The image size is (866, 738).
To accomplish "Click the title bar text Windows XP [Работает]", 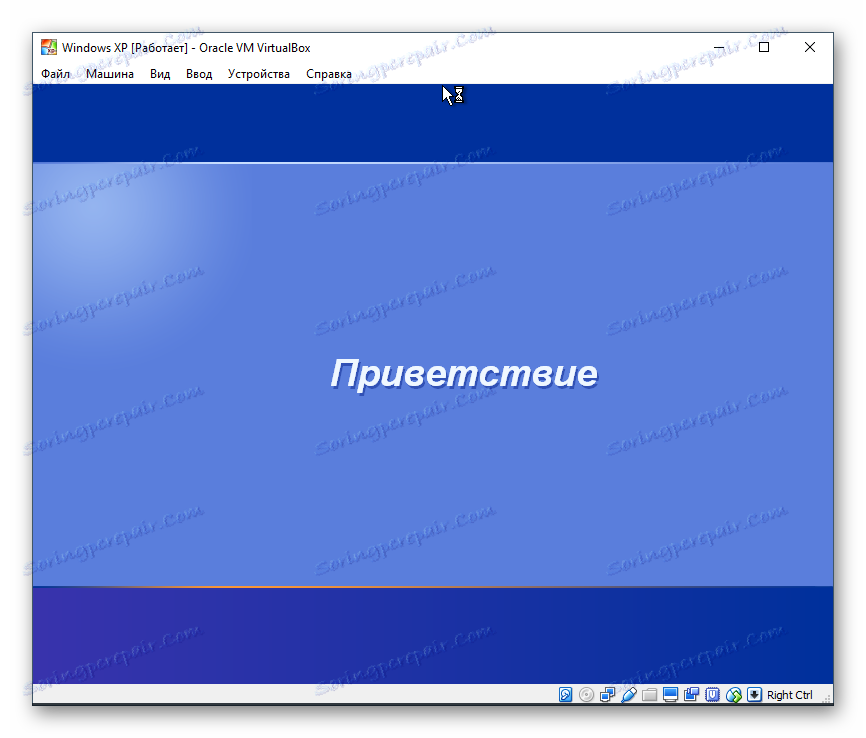I will tap(125, 48).
